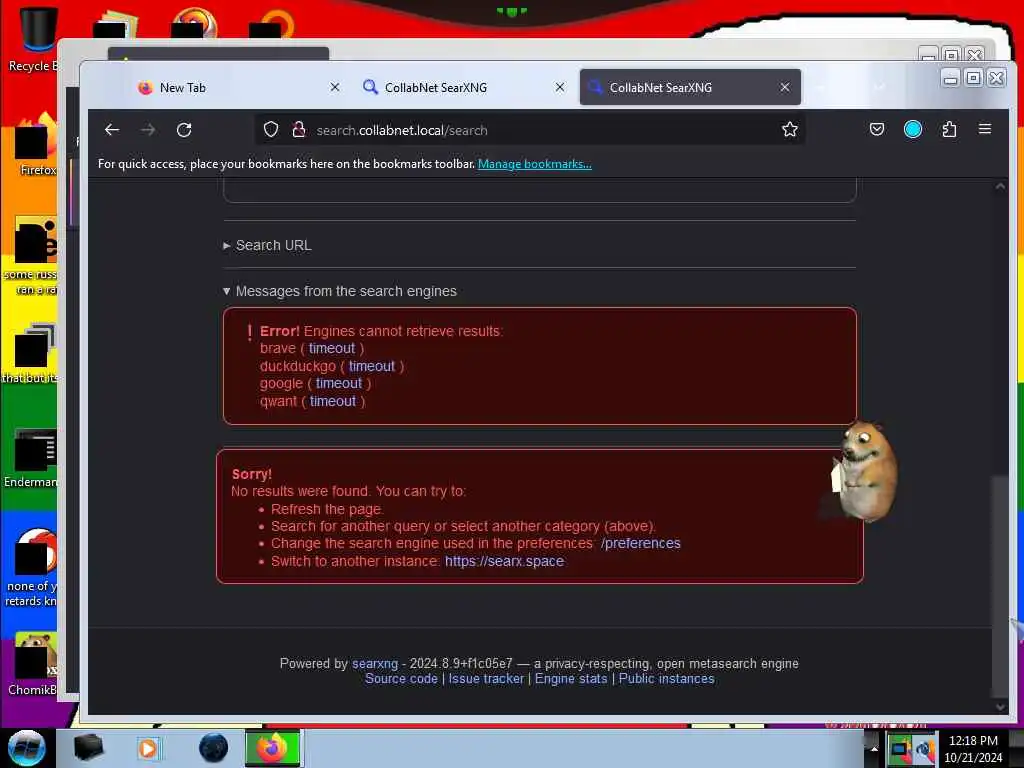The width and height of the screenshot is (1024, 768).
Task: Maximize the Firefox window
Action: [973, 79]
